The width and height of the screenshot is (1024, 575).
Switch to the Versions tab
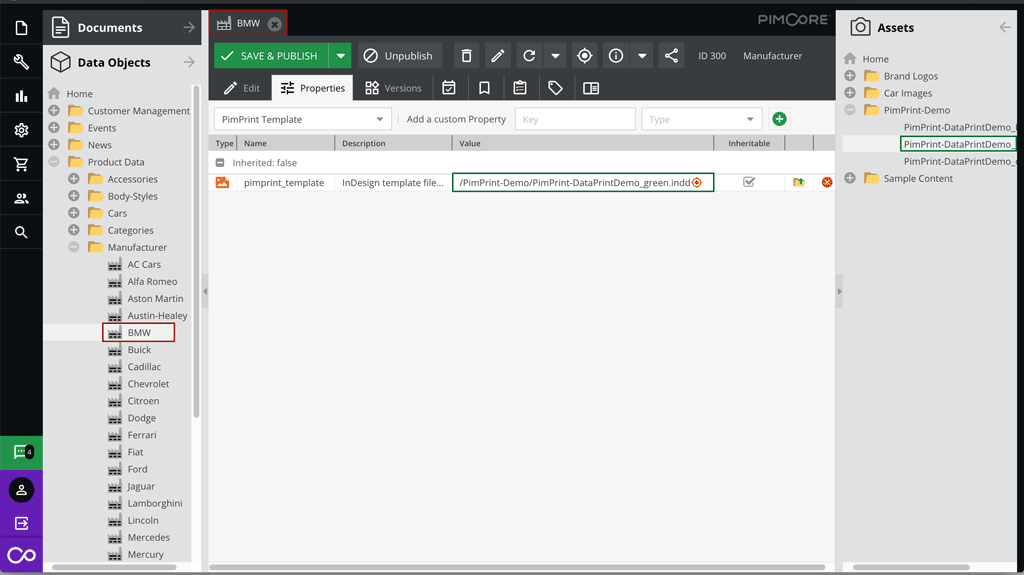393,88
